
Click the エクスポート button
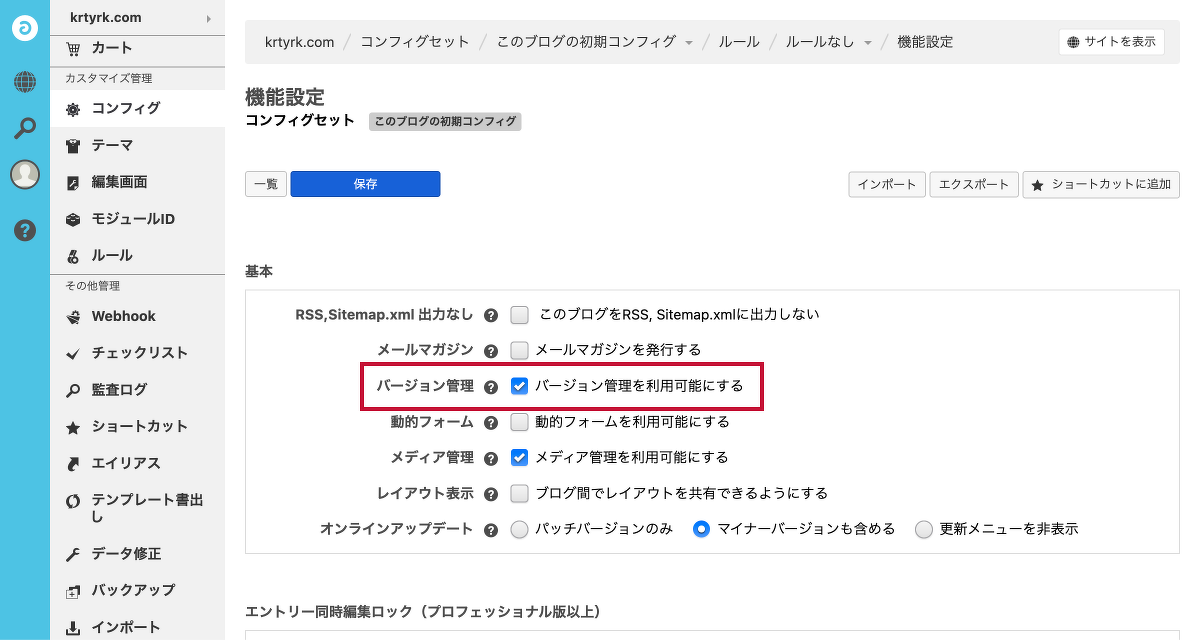(x=973, y=184)
